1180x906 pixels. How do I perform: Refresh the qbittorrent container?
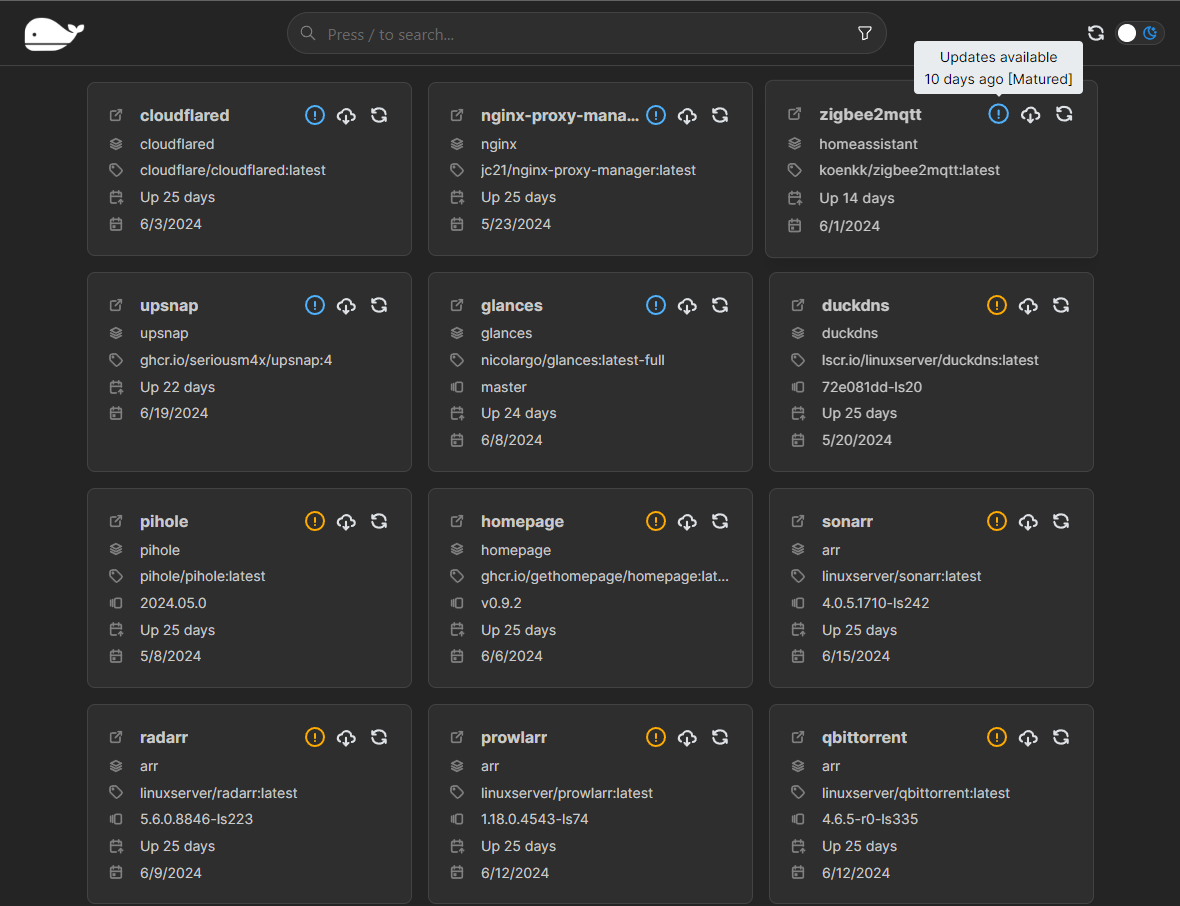pos(1060,737)
